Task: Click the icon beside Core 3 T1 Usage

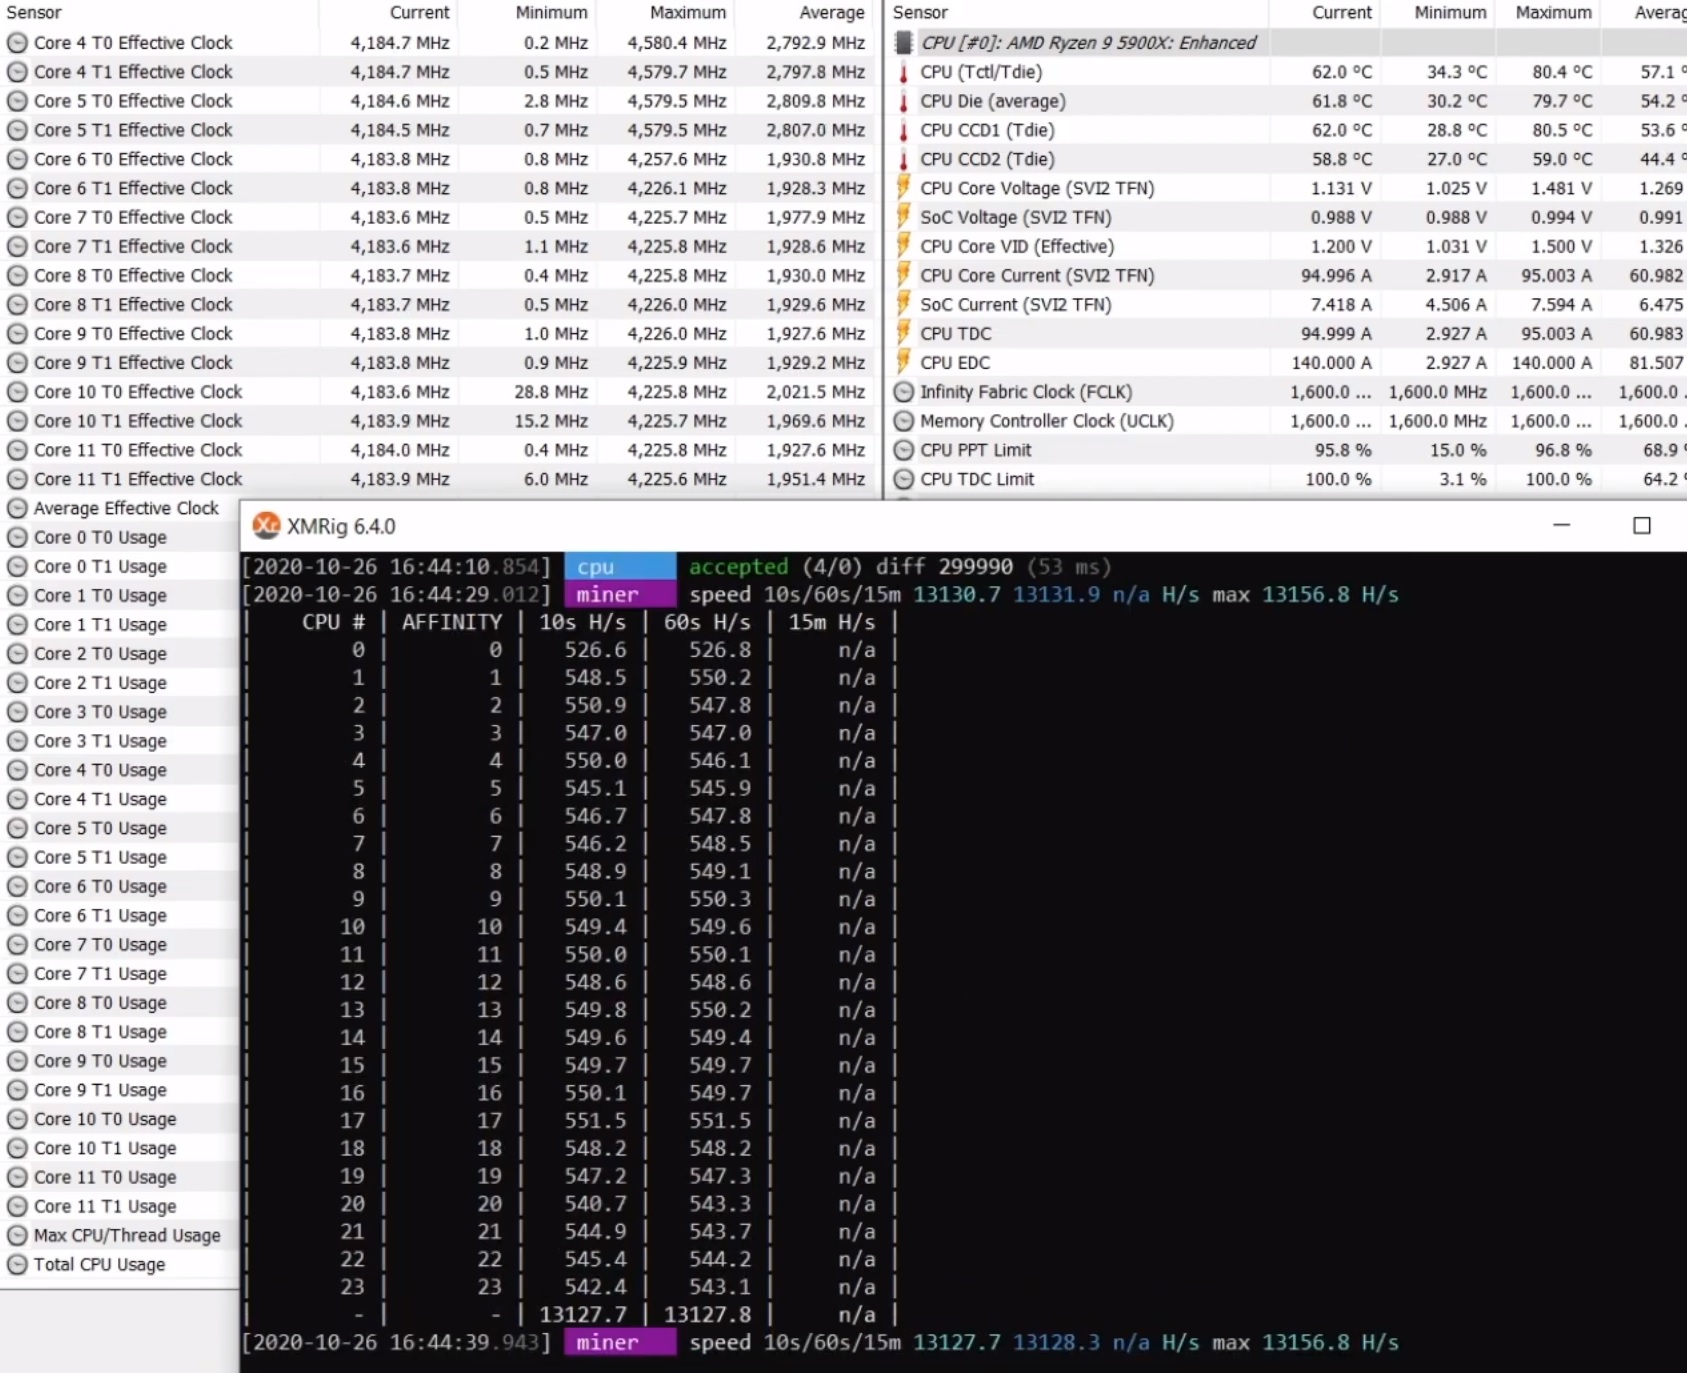Action: (x=17, y=741)
